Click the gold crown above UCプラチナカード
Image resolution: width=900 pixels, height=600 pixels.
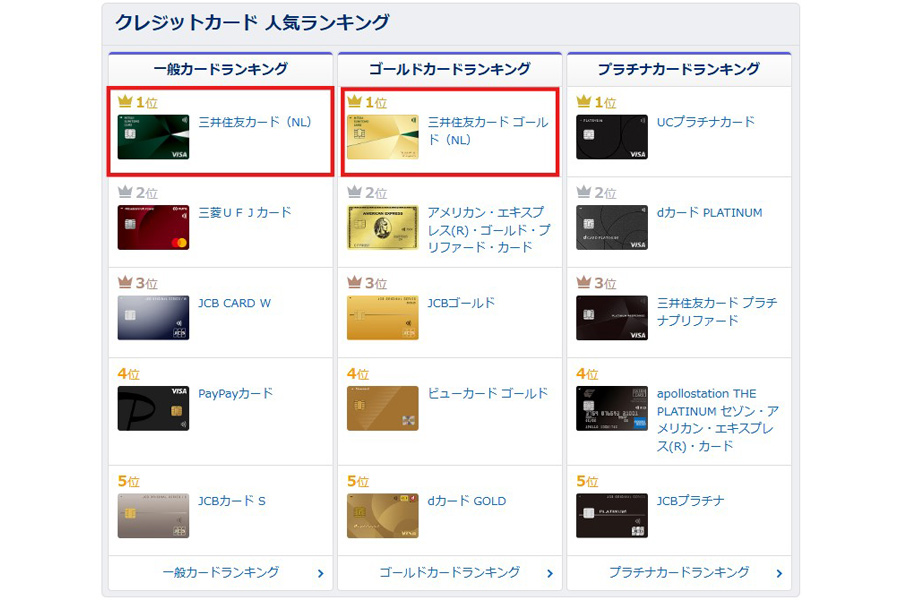tap(584, 102)
